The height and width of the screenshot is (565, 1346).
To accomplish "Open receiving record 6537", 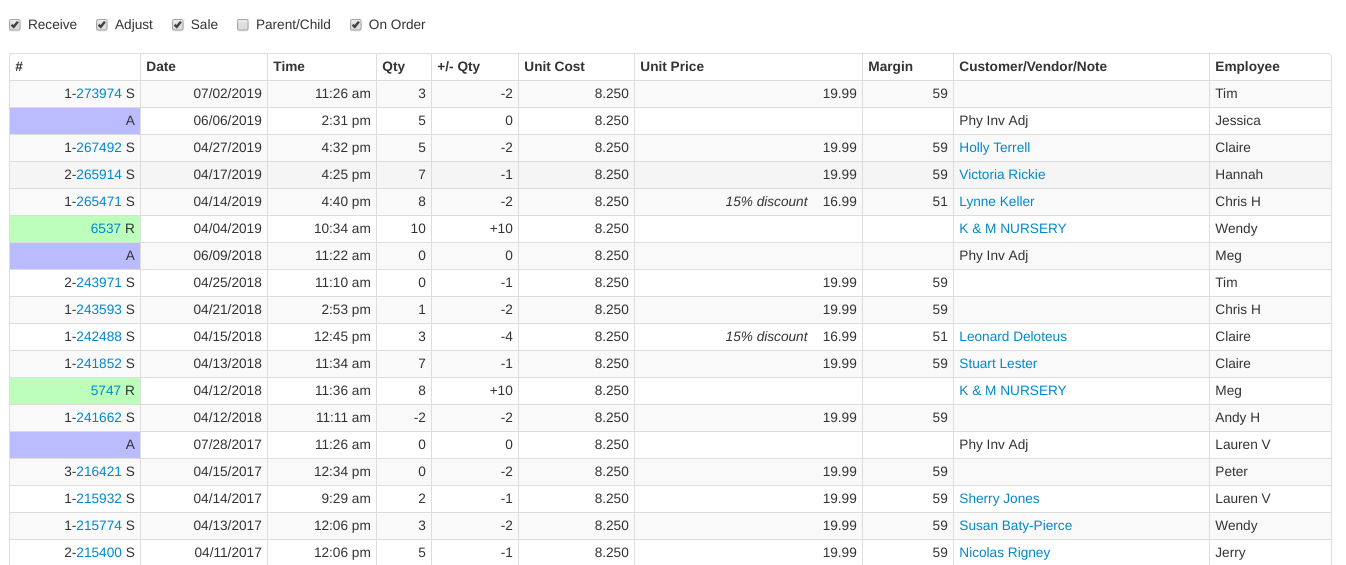I will (x=106, y=229).
